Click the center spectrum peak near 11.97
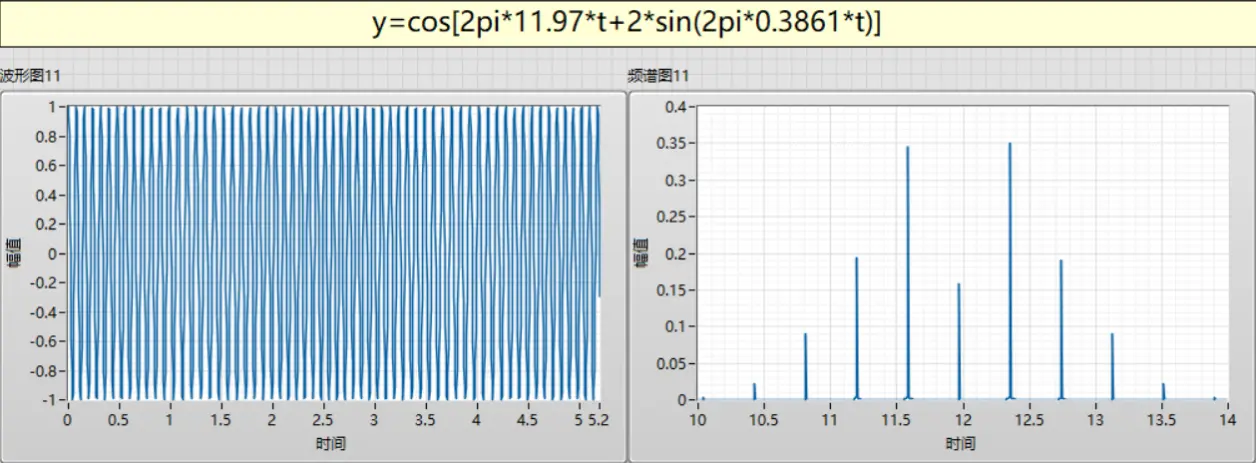The image size is (1256, 463). click(959, 341)
